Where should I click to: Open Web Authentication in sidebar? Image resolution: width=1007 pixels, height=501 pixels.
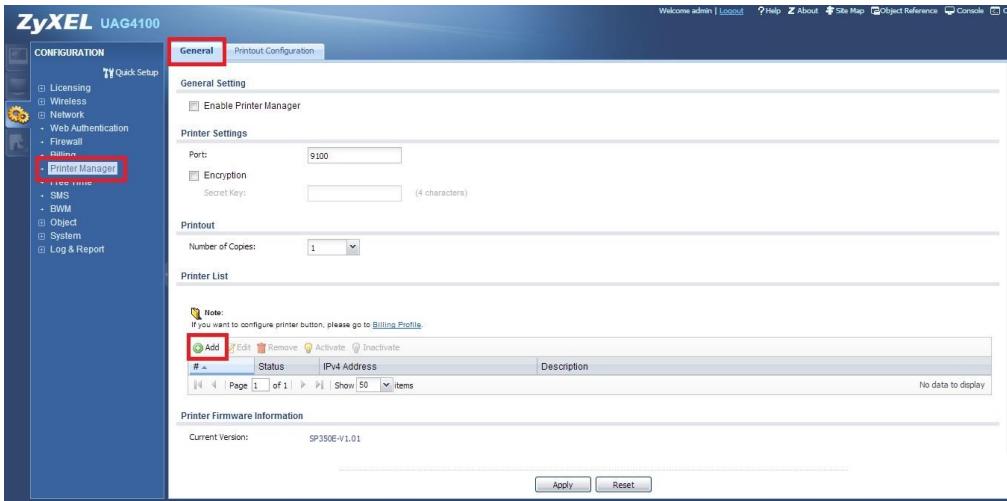click(89, 128)
